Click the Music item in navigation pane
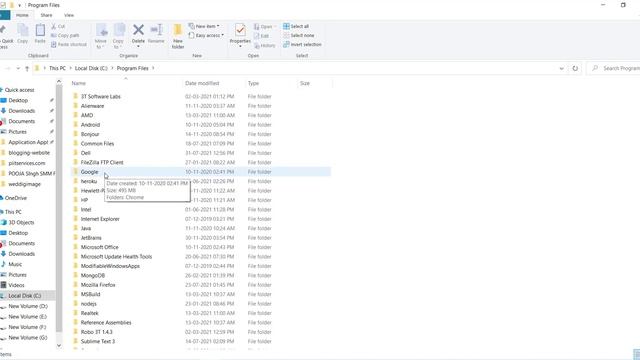Viewport: 640px width, 360px height. (x=15, y=264)
